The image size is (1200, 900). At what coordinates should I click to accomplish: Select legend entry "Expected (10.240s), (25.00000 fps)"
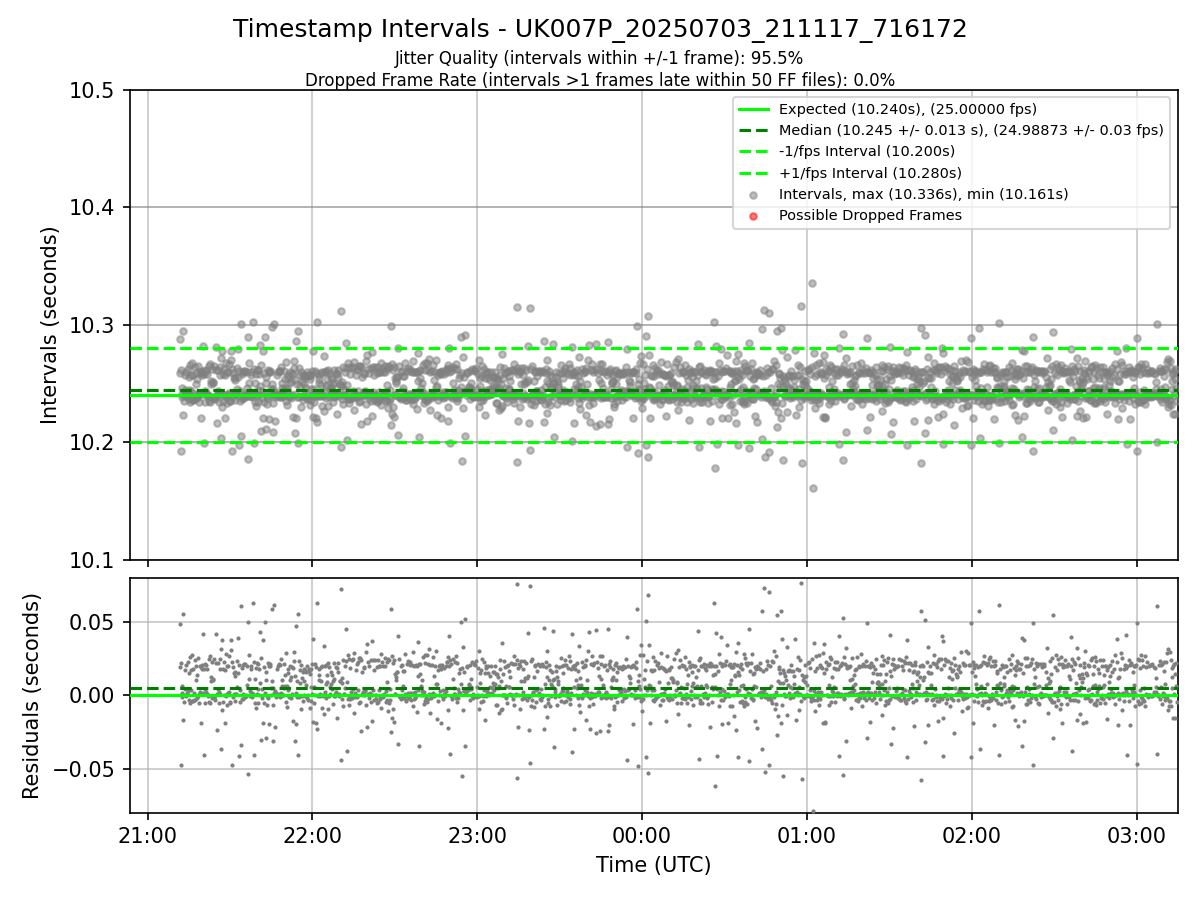point(908,109)
